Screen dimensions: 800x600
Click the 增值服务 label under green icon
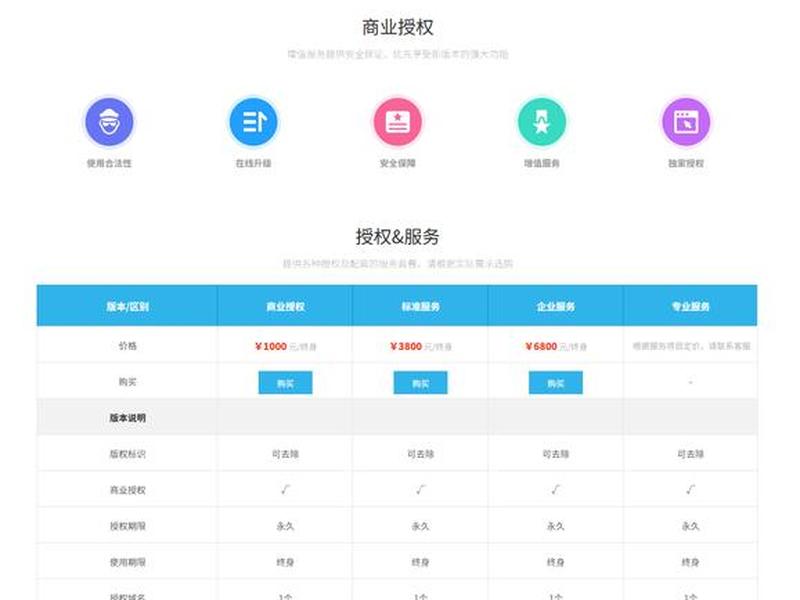tap(541, 163)
